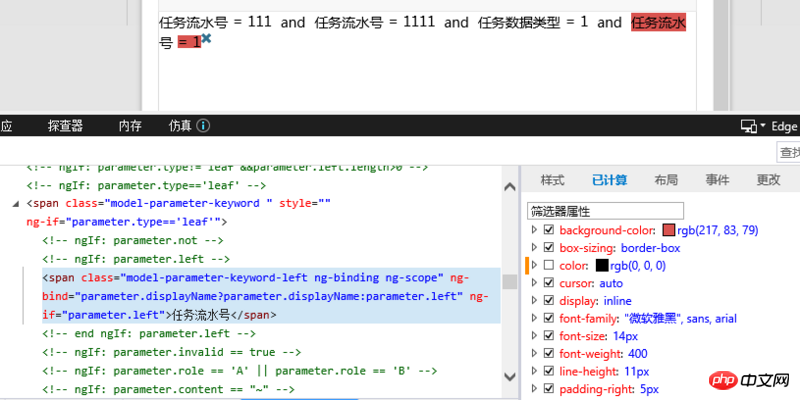The width and height of the screenshot is (800, 400).
Task: Expand the font-family computed property
Action: [534, 319]
